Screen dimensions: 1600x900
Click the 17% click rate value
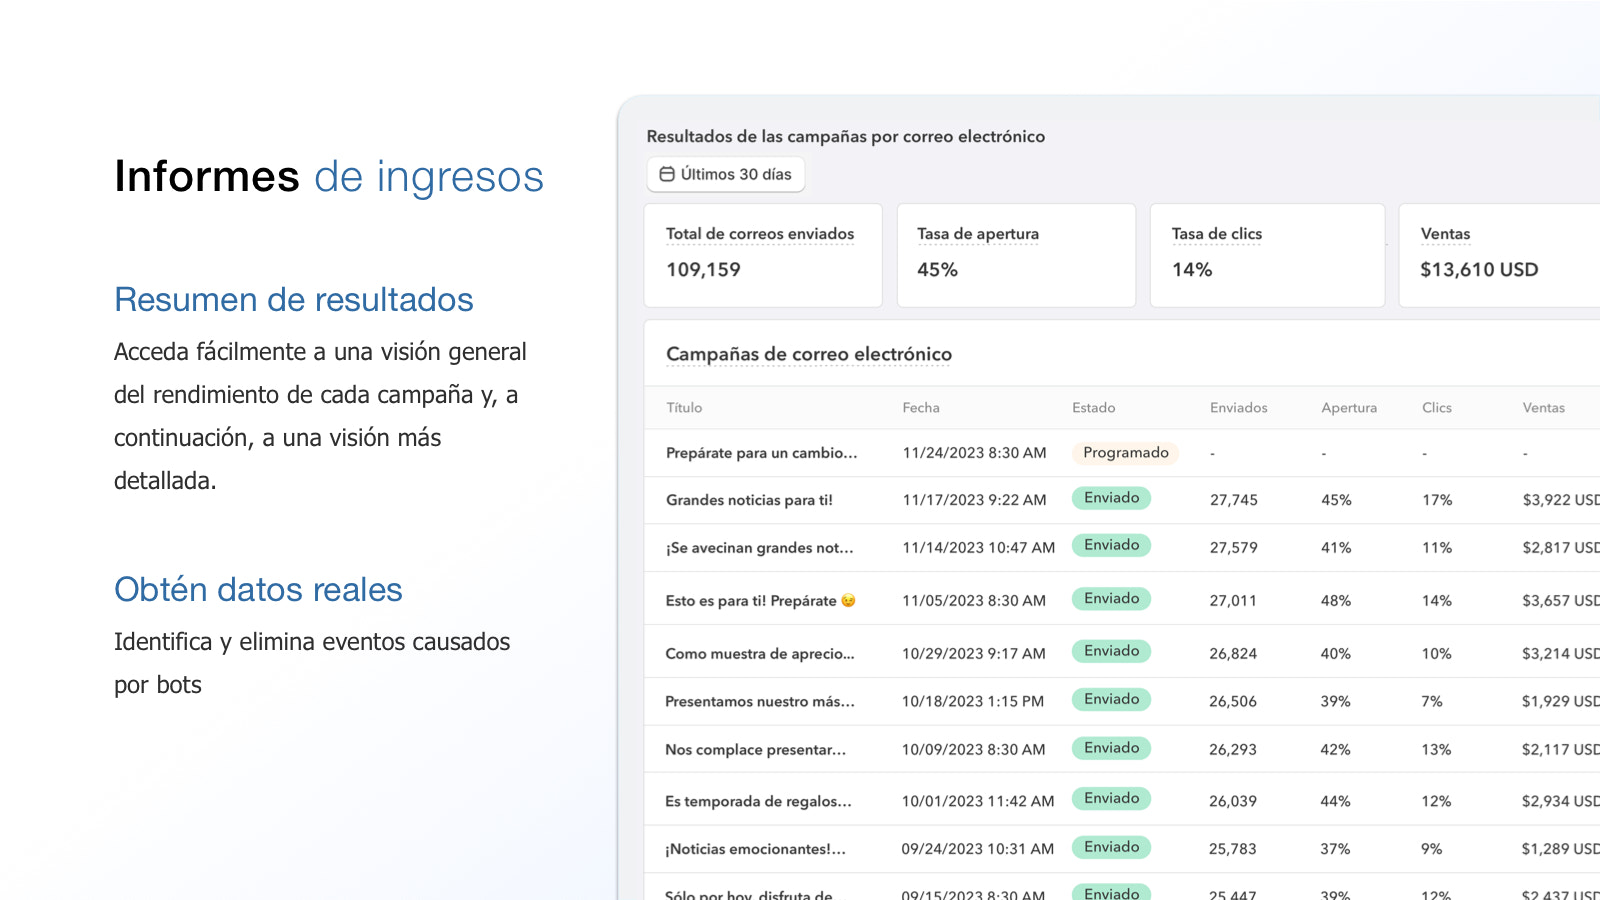point(1437,500)
